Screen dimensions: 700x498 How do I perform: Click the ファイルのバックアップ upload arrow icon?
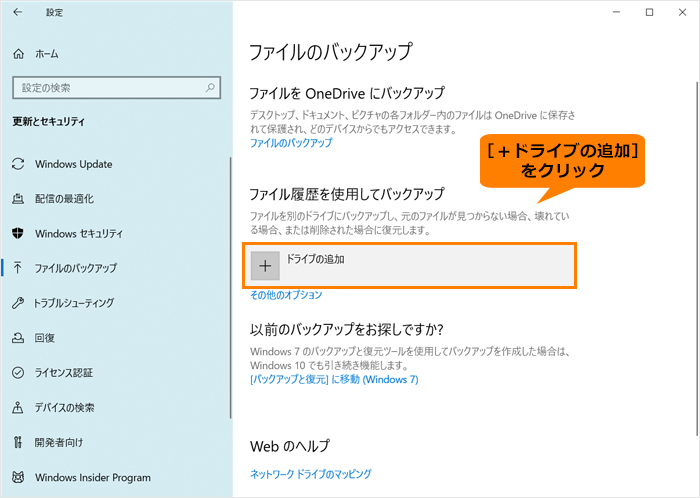pos(18,268)
